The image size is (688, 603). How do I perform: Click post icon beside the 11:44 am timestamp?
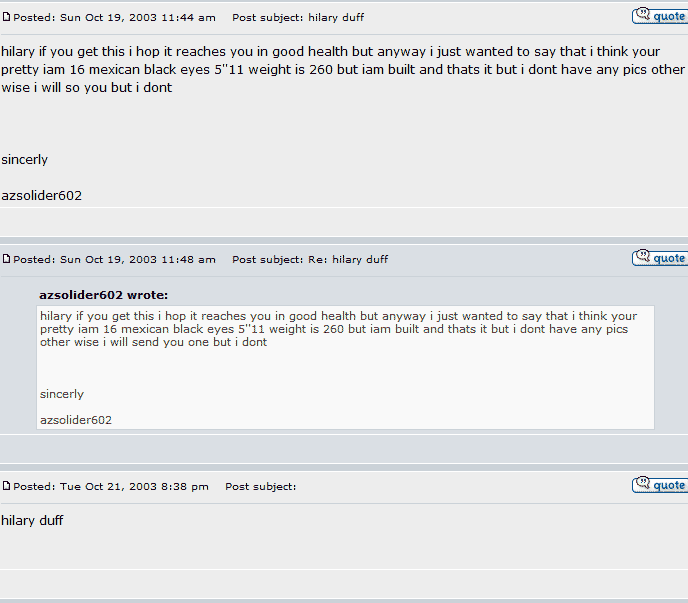pos(6,17)
